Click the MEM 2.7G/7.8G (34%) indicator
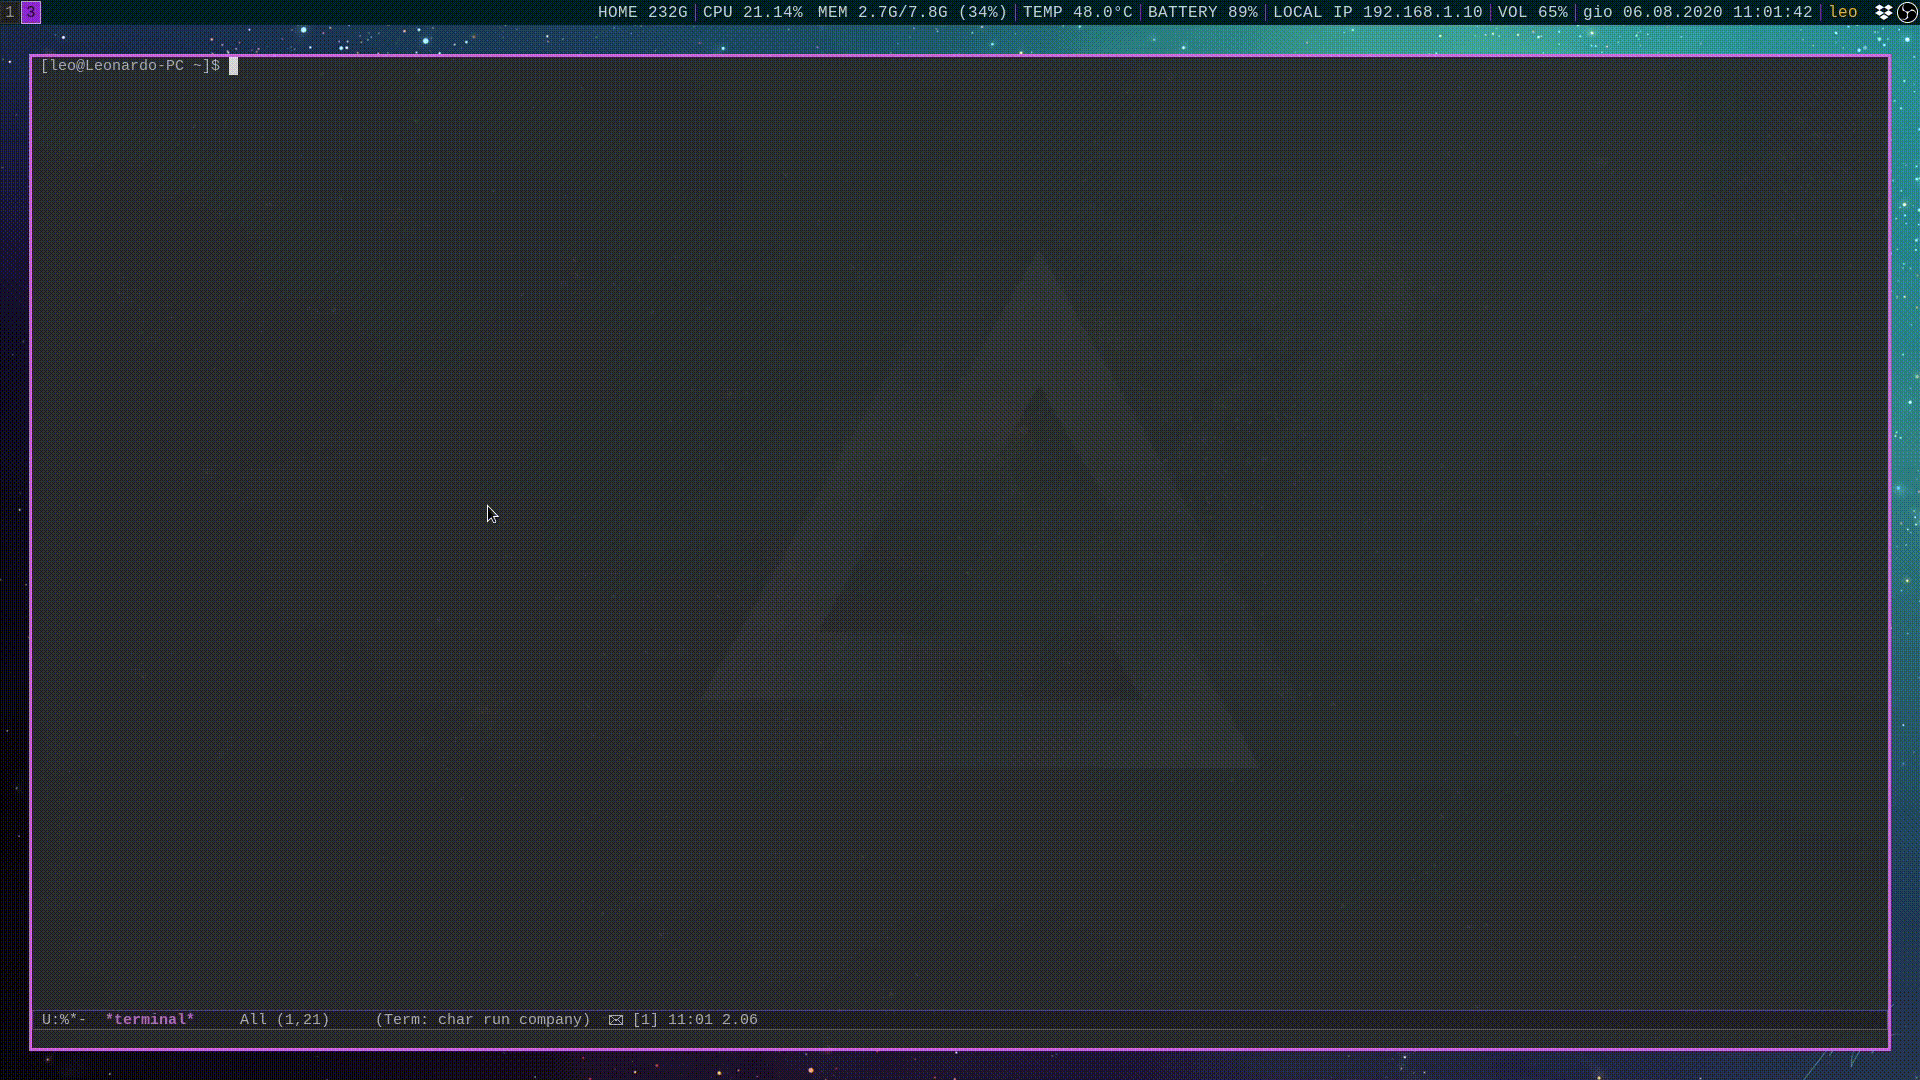1920x1080 pixels. click(x=912, y=13)
